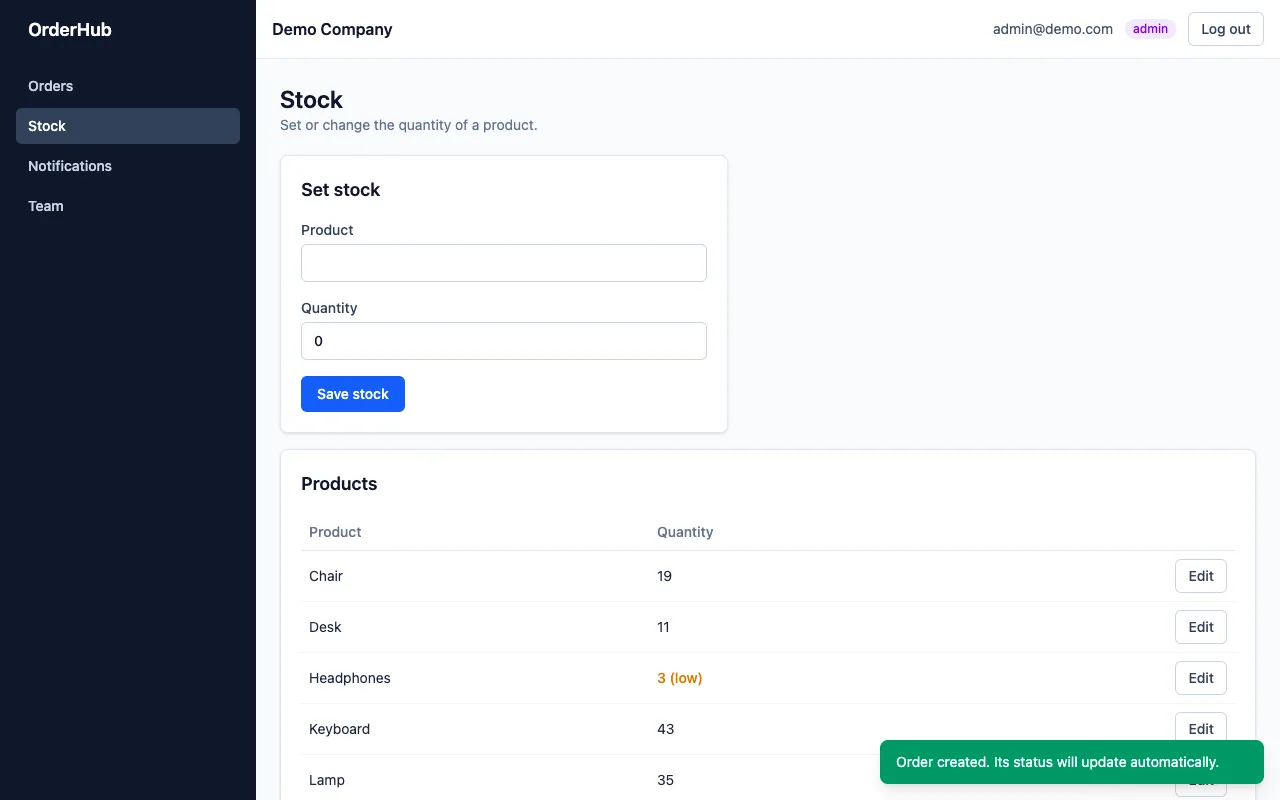Click the Quantity column header

pos(685,532)
